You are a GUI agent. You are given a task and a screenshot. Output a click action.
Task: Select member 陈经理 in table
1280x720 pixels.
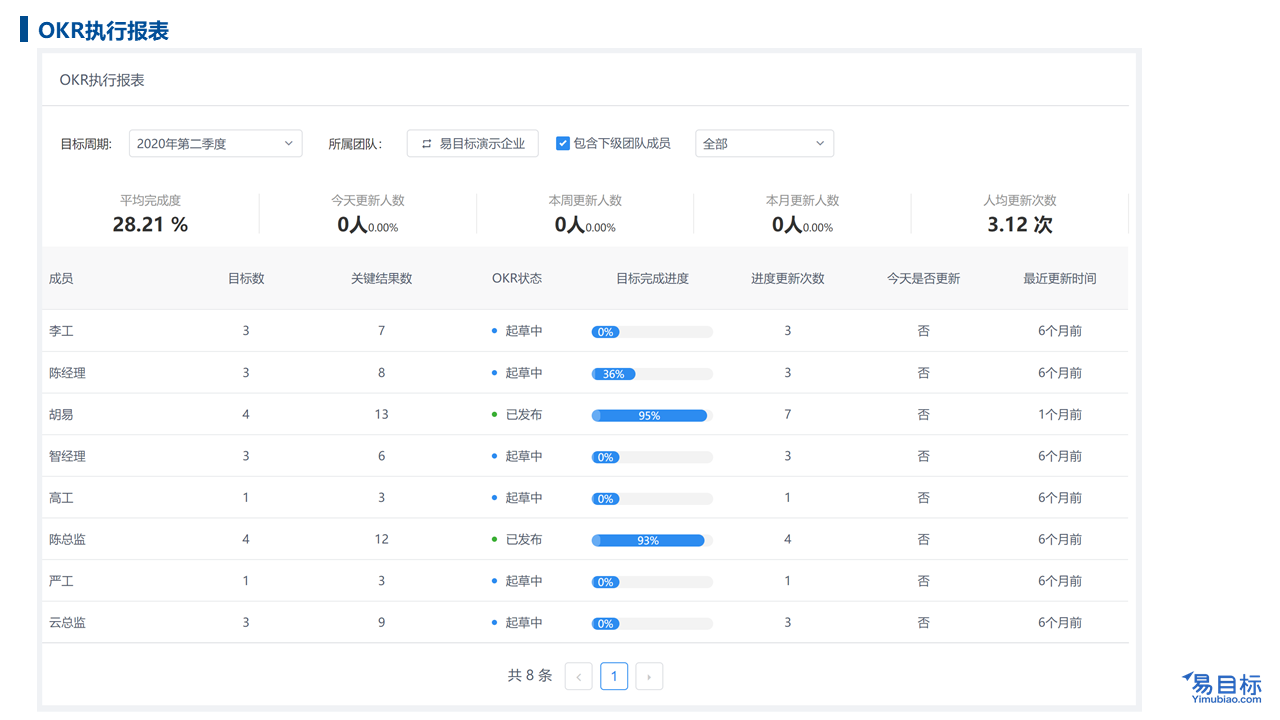pyautogui.click(x=67, y=373)
